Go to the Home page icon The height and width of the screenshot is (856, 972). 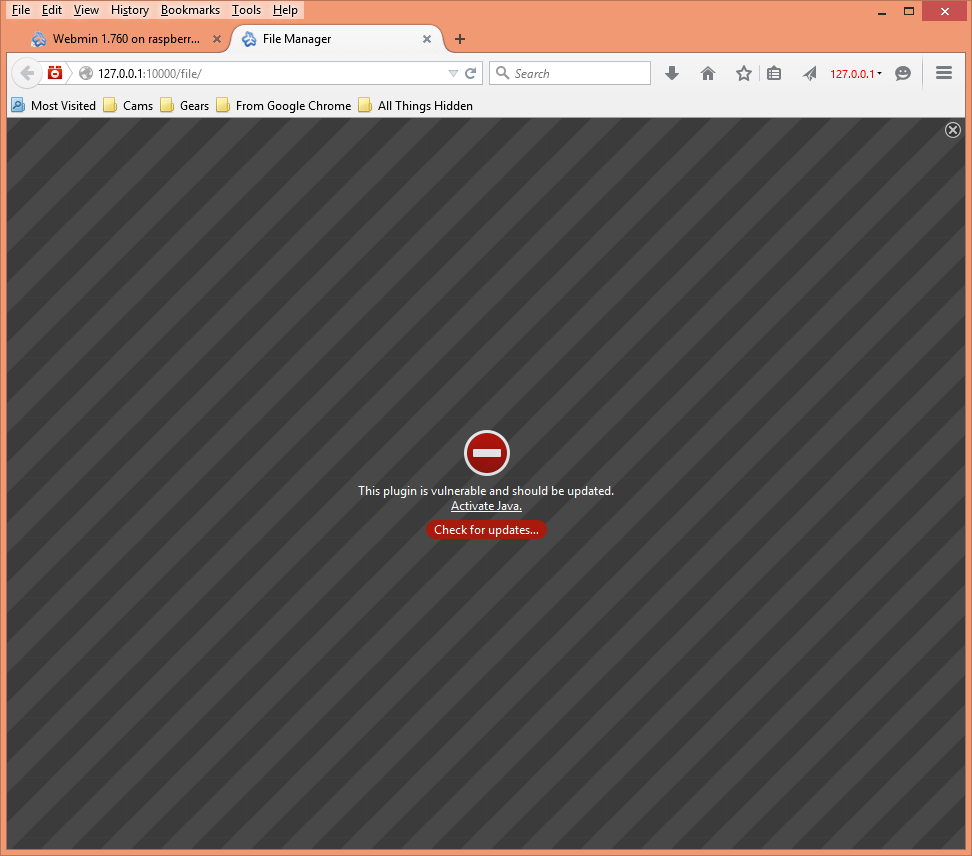708,74
